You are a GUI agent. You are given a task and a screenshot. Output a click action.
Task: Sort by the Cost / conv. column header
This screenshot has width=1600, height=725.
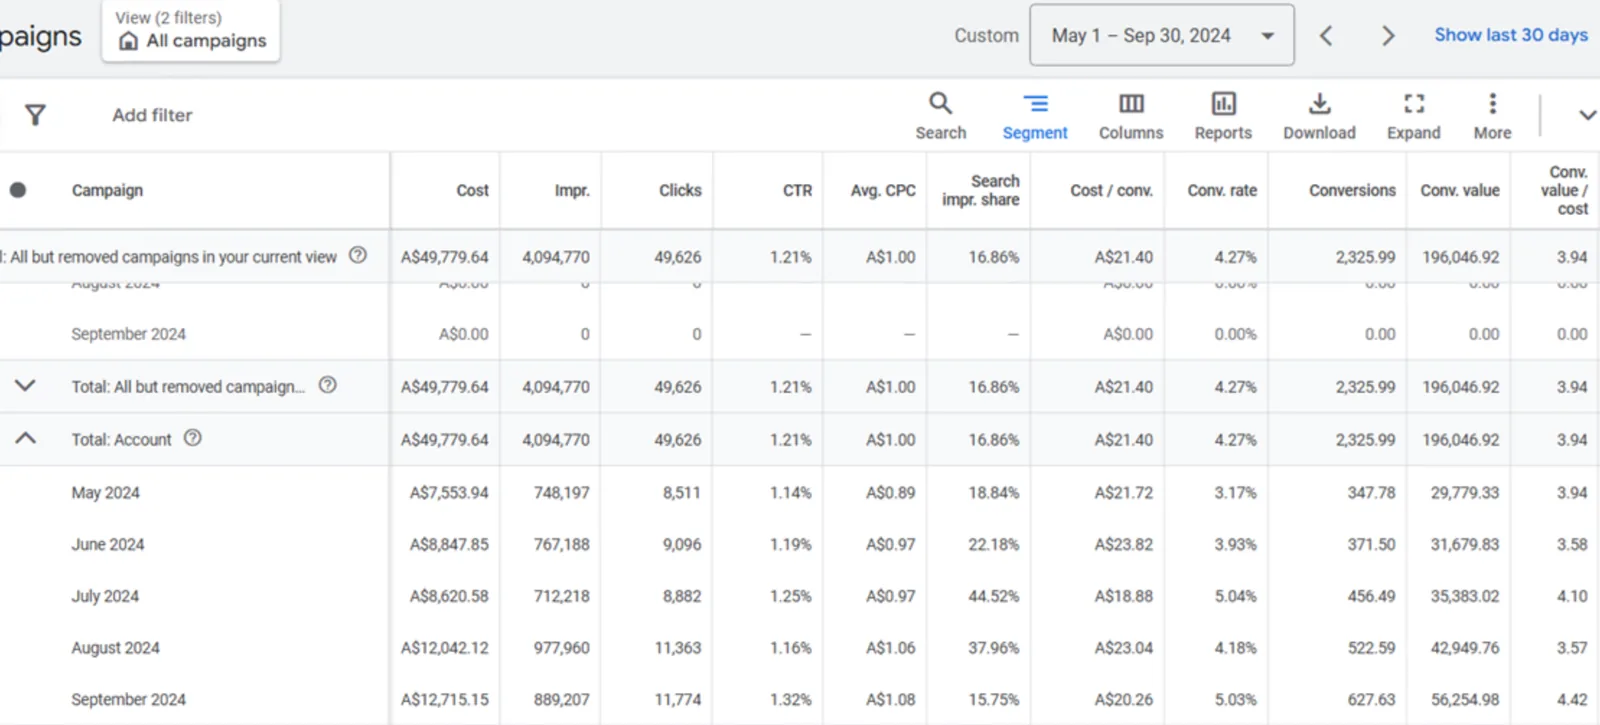click(x=1111, y=190)
